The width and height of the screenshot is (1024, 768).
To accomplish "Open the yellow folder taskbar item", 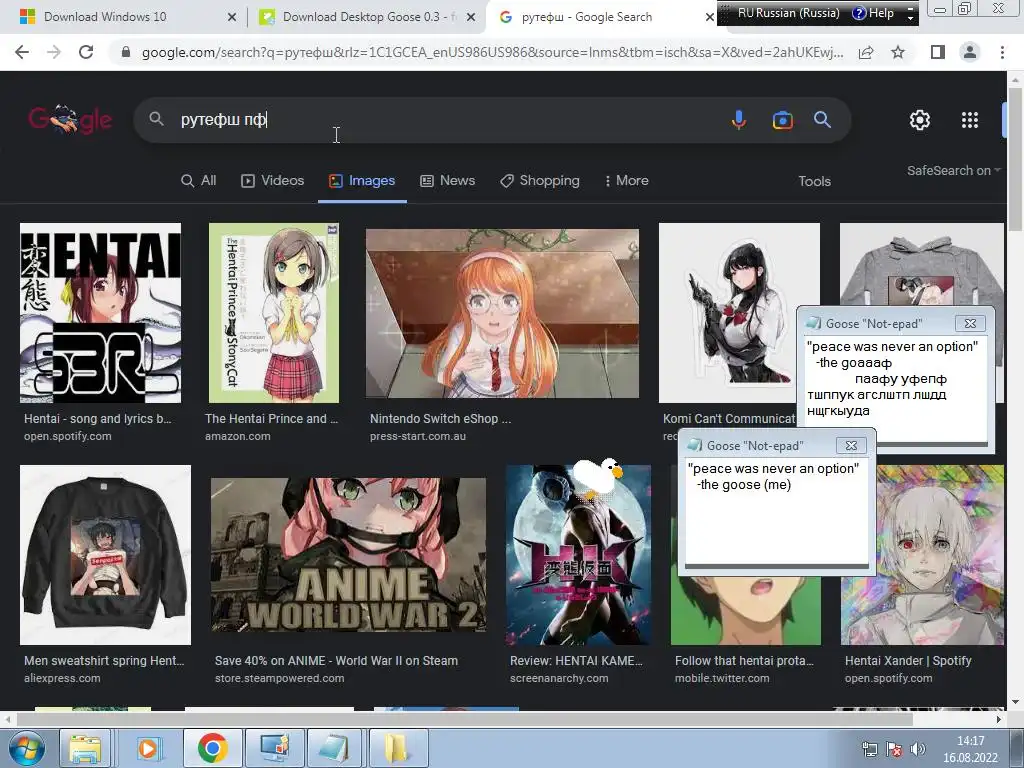I will click(x=396, y=748).
